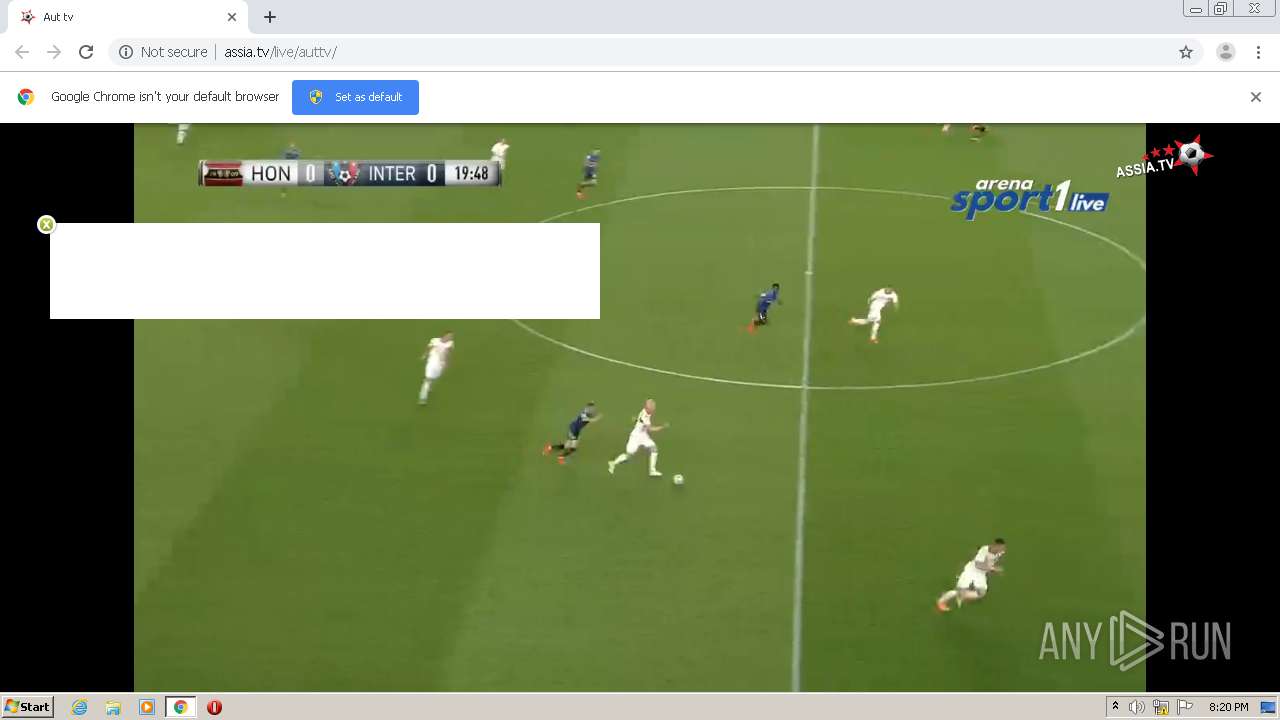Click the soccer video player area
This screenshot has width=1280, height=720.
[x=640, y=407]
